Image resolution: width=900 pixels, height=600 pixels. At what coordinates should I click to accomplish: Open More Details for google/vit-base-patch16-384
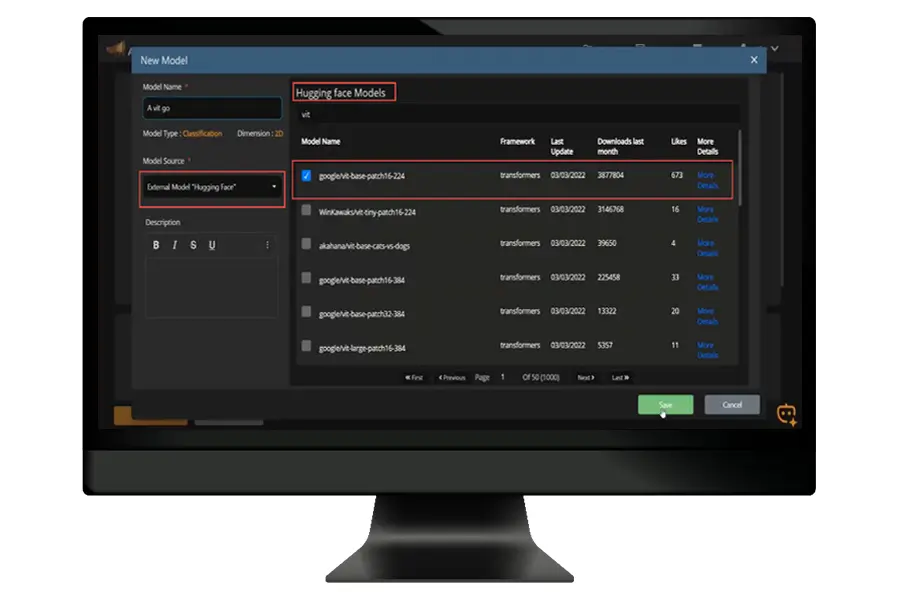[707, 282]
